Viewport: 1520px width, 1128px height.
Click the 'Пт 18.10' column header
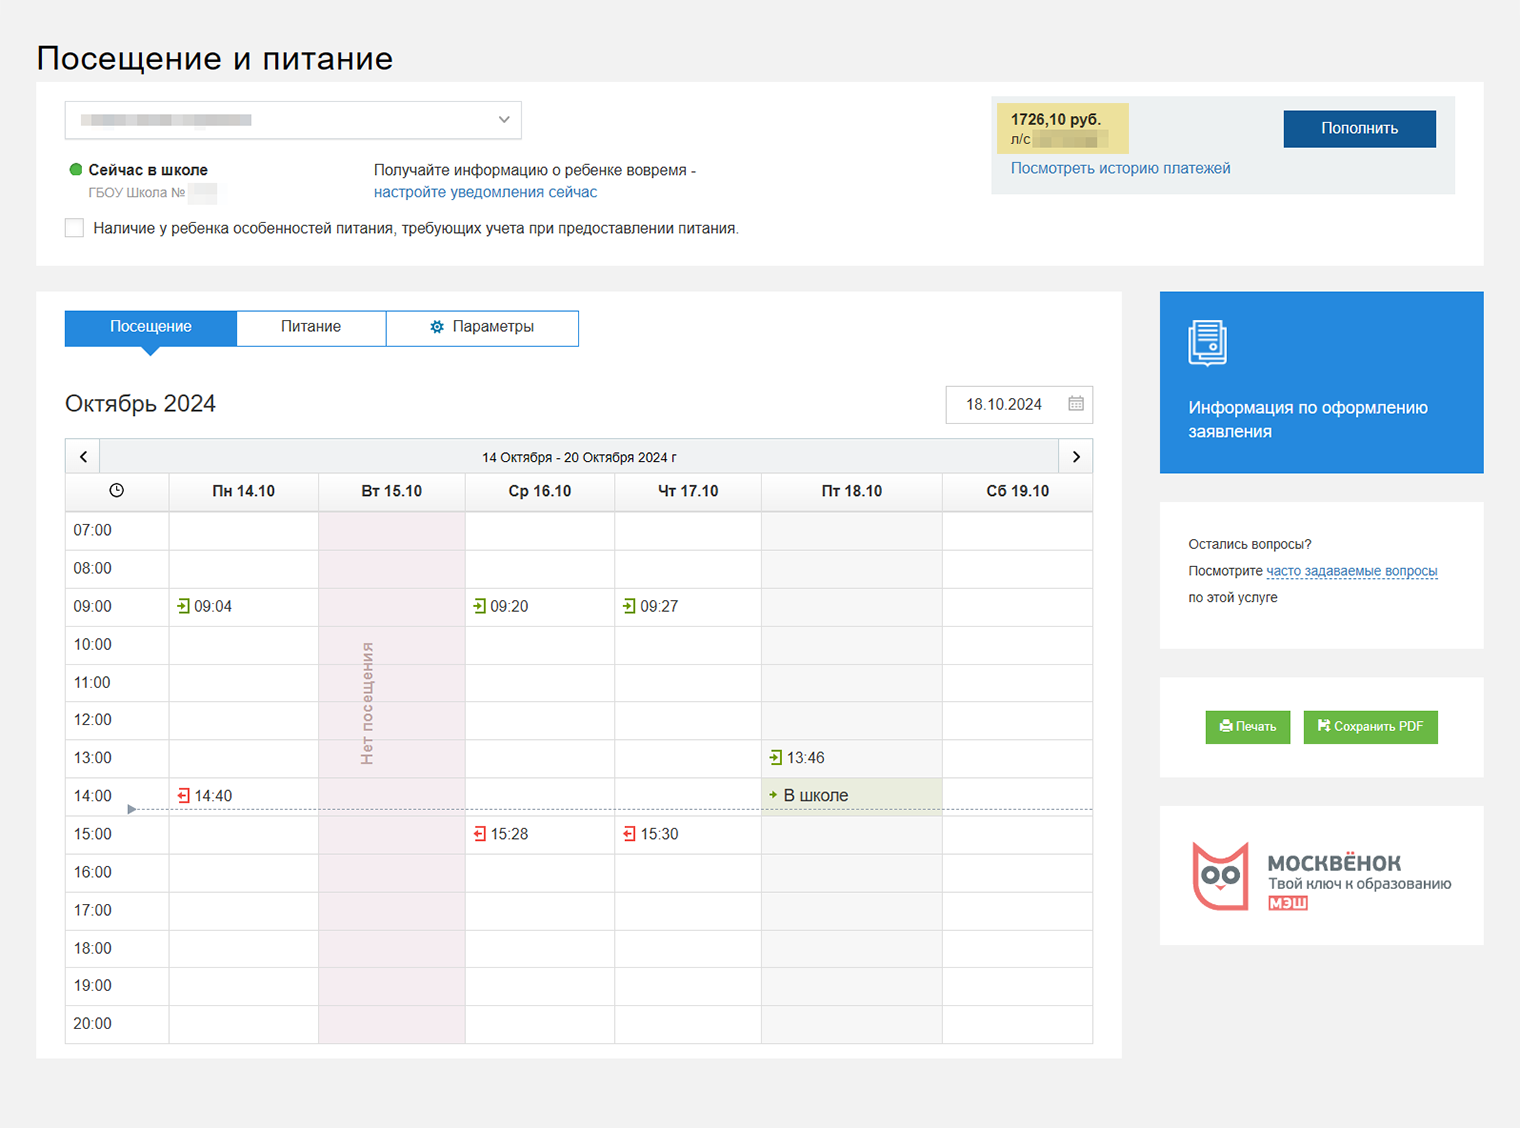(852, 491)
